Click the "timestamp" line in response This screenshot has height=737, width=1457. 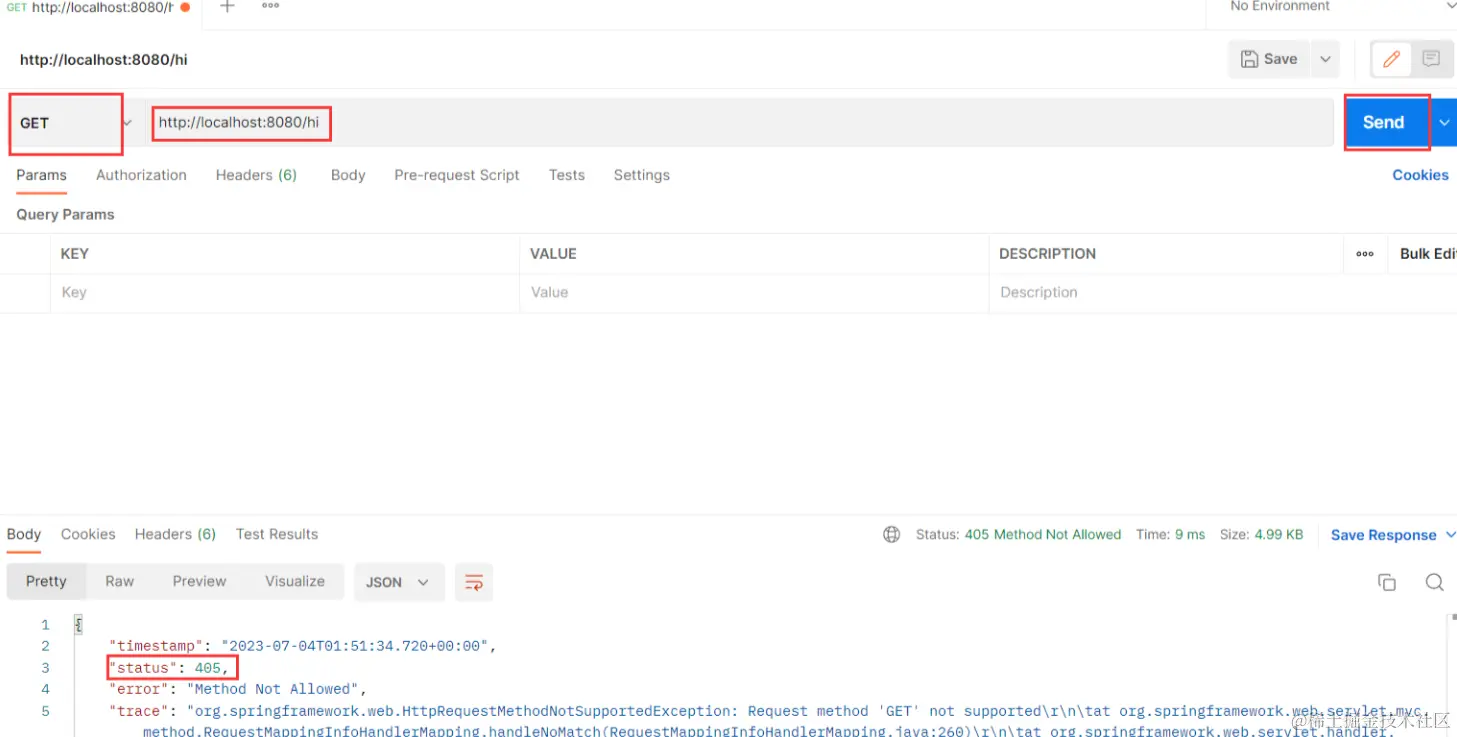pyautogui.click(x=303, y=646)
